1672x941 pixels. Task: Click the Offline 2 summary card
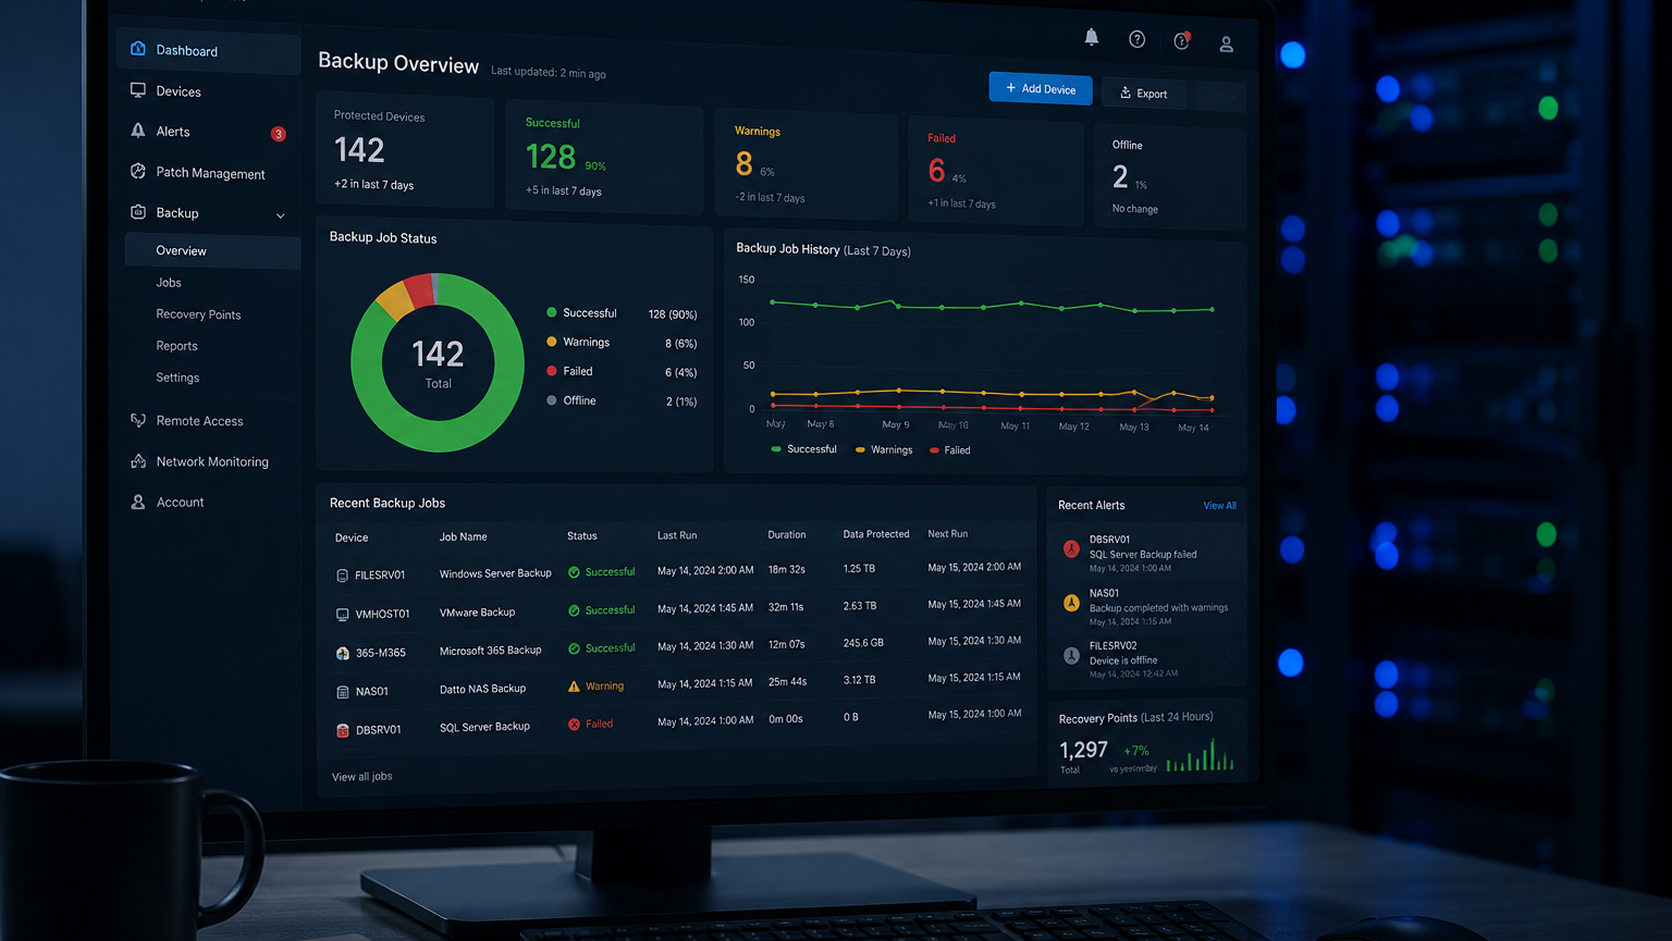coord(1169,177)
